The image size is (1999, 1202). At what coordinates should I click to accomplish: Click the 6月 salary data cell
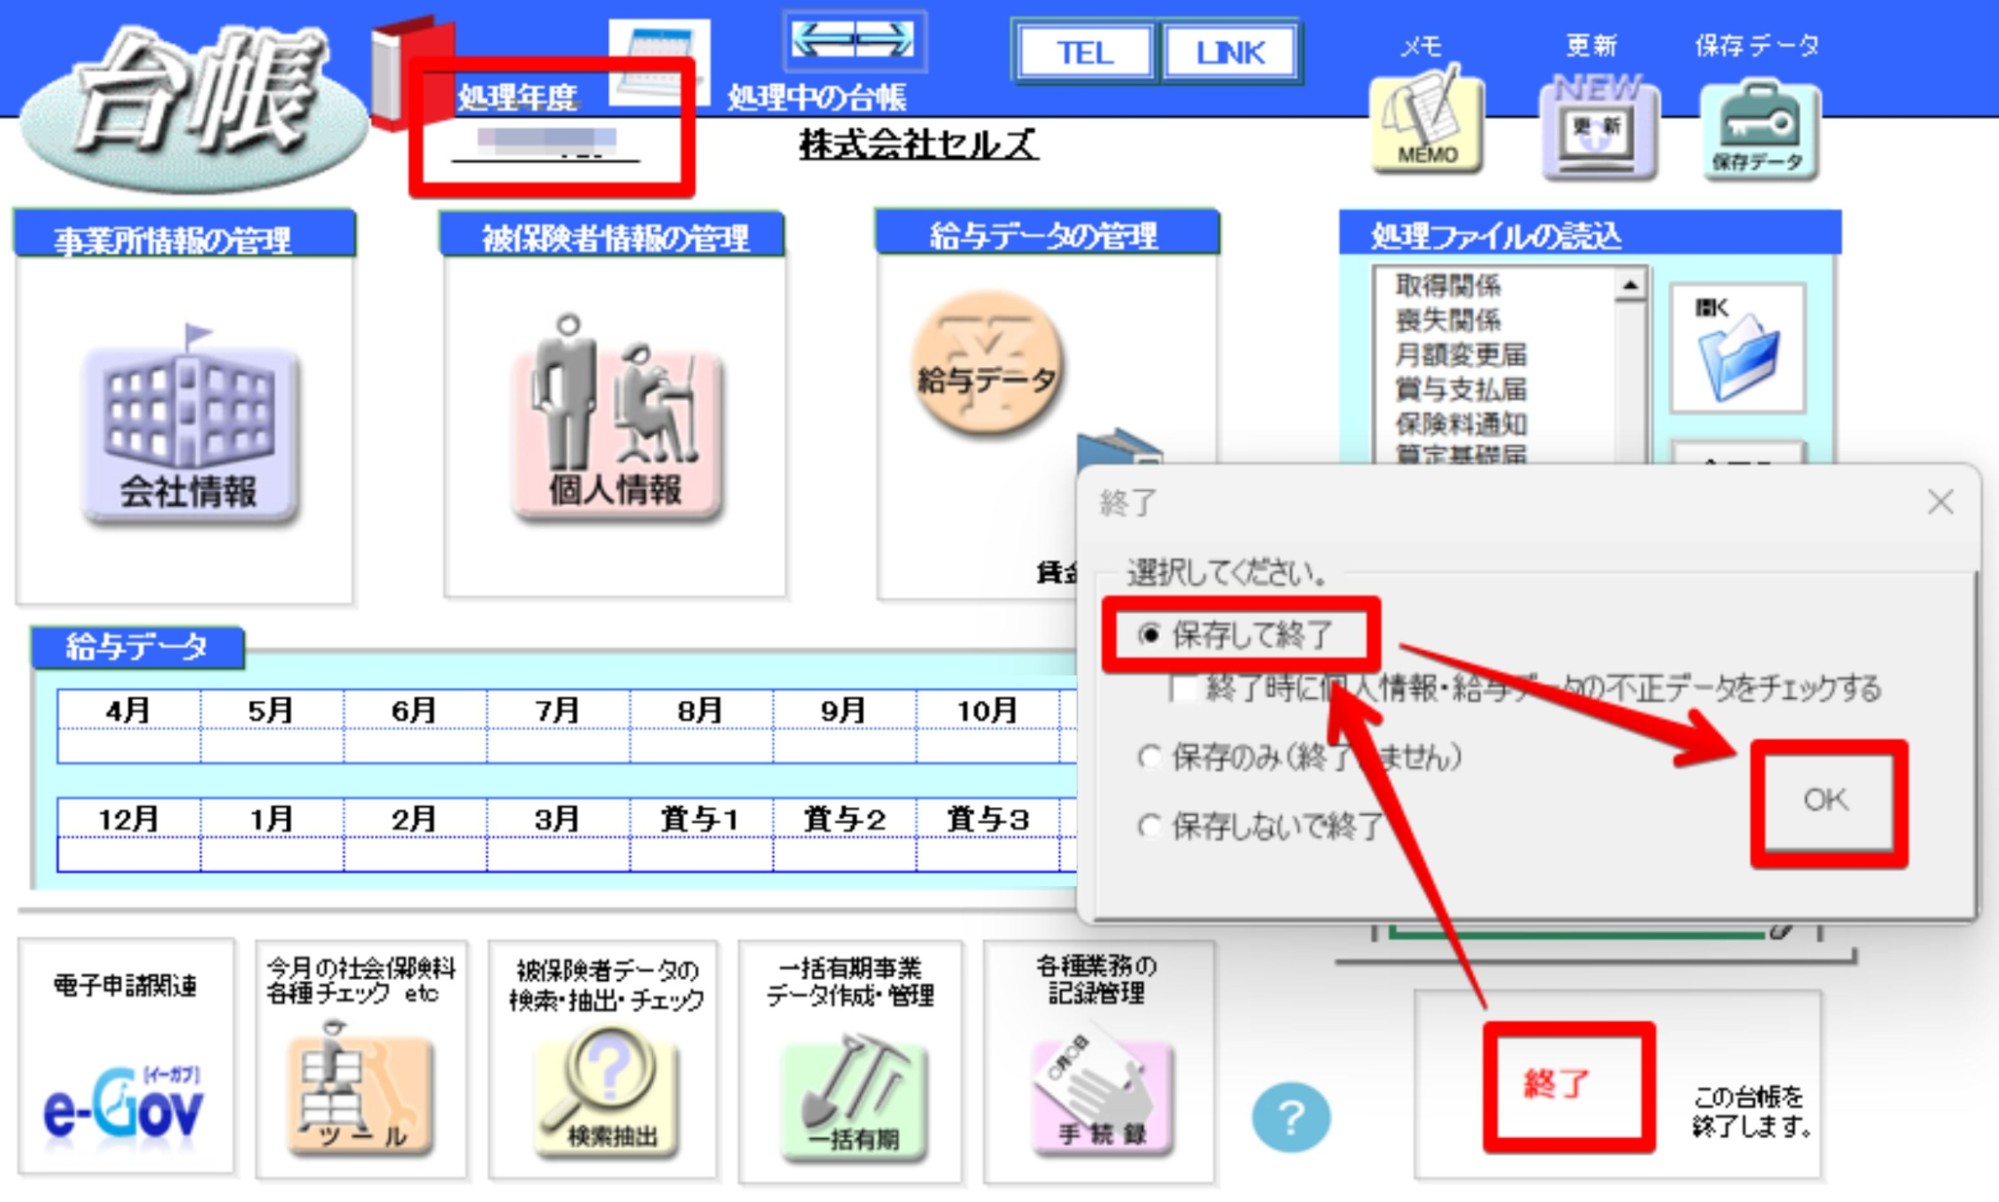(x=415, y=746)
